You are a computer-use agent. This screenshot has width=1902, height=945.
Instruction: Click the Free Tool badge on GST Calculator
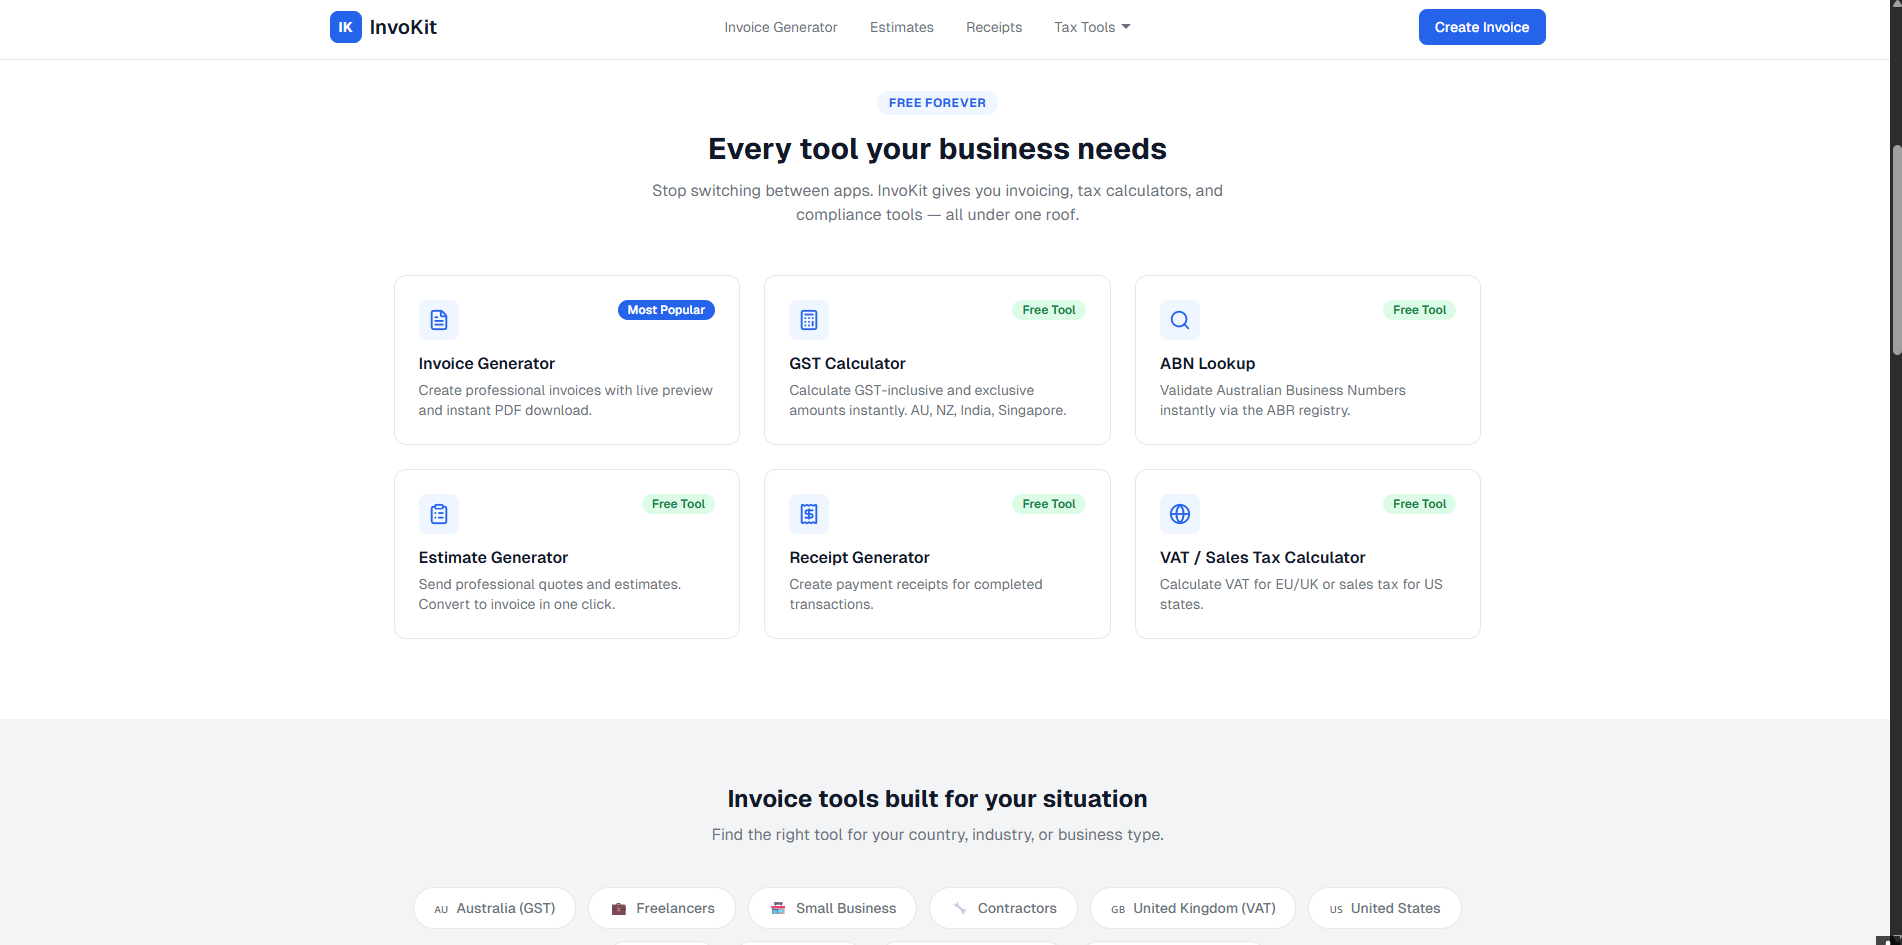(1049, 310)
